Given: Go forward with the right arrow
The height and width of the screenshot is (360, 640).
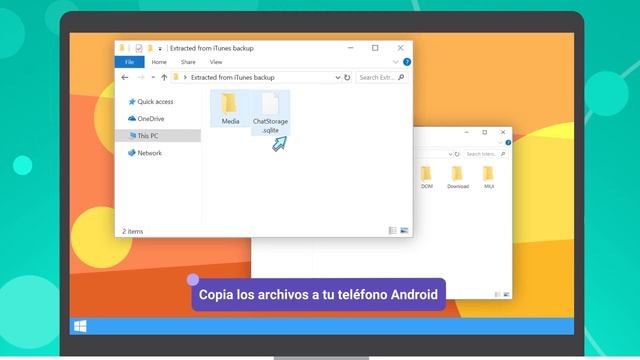Looking at the screenshot, I should coord(141,77).
